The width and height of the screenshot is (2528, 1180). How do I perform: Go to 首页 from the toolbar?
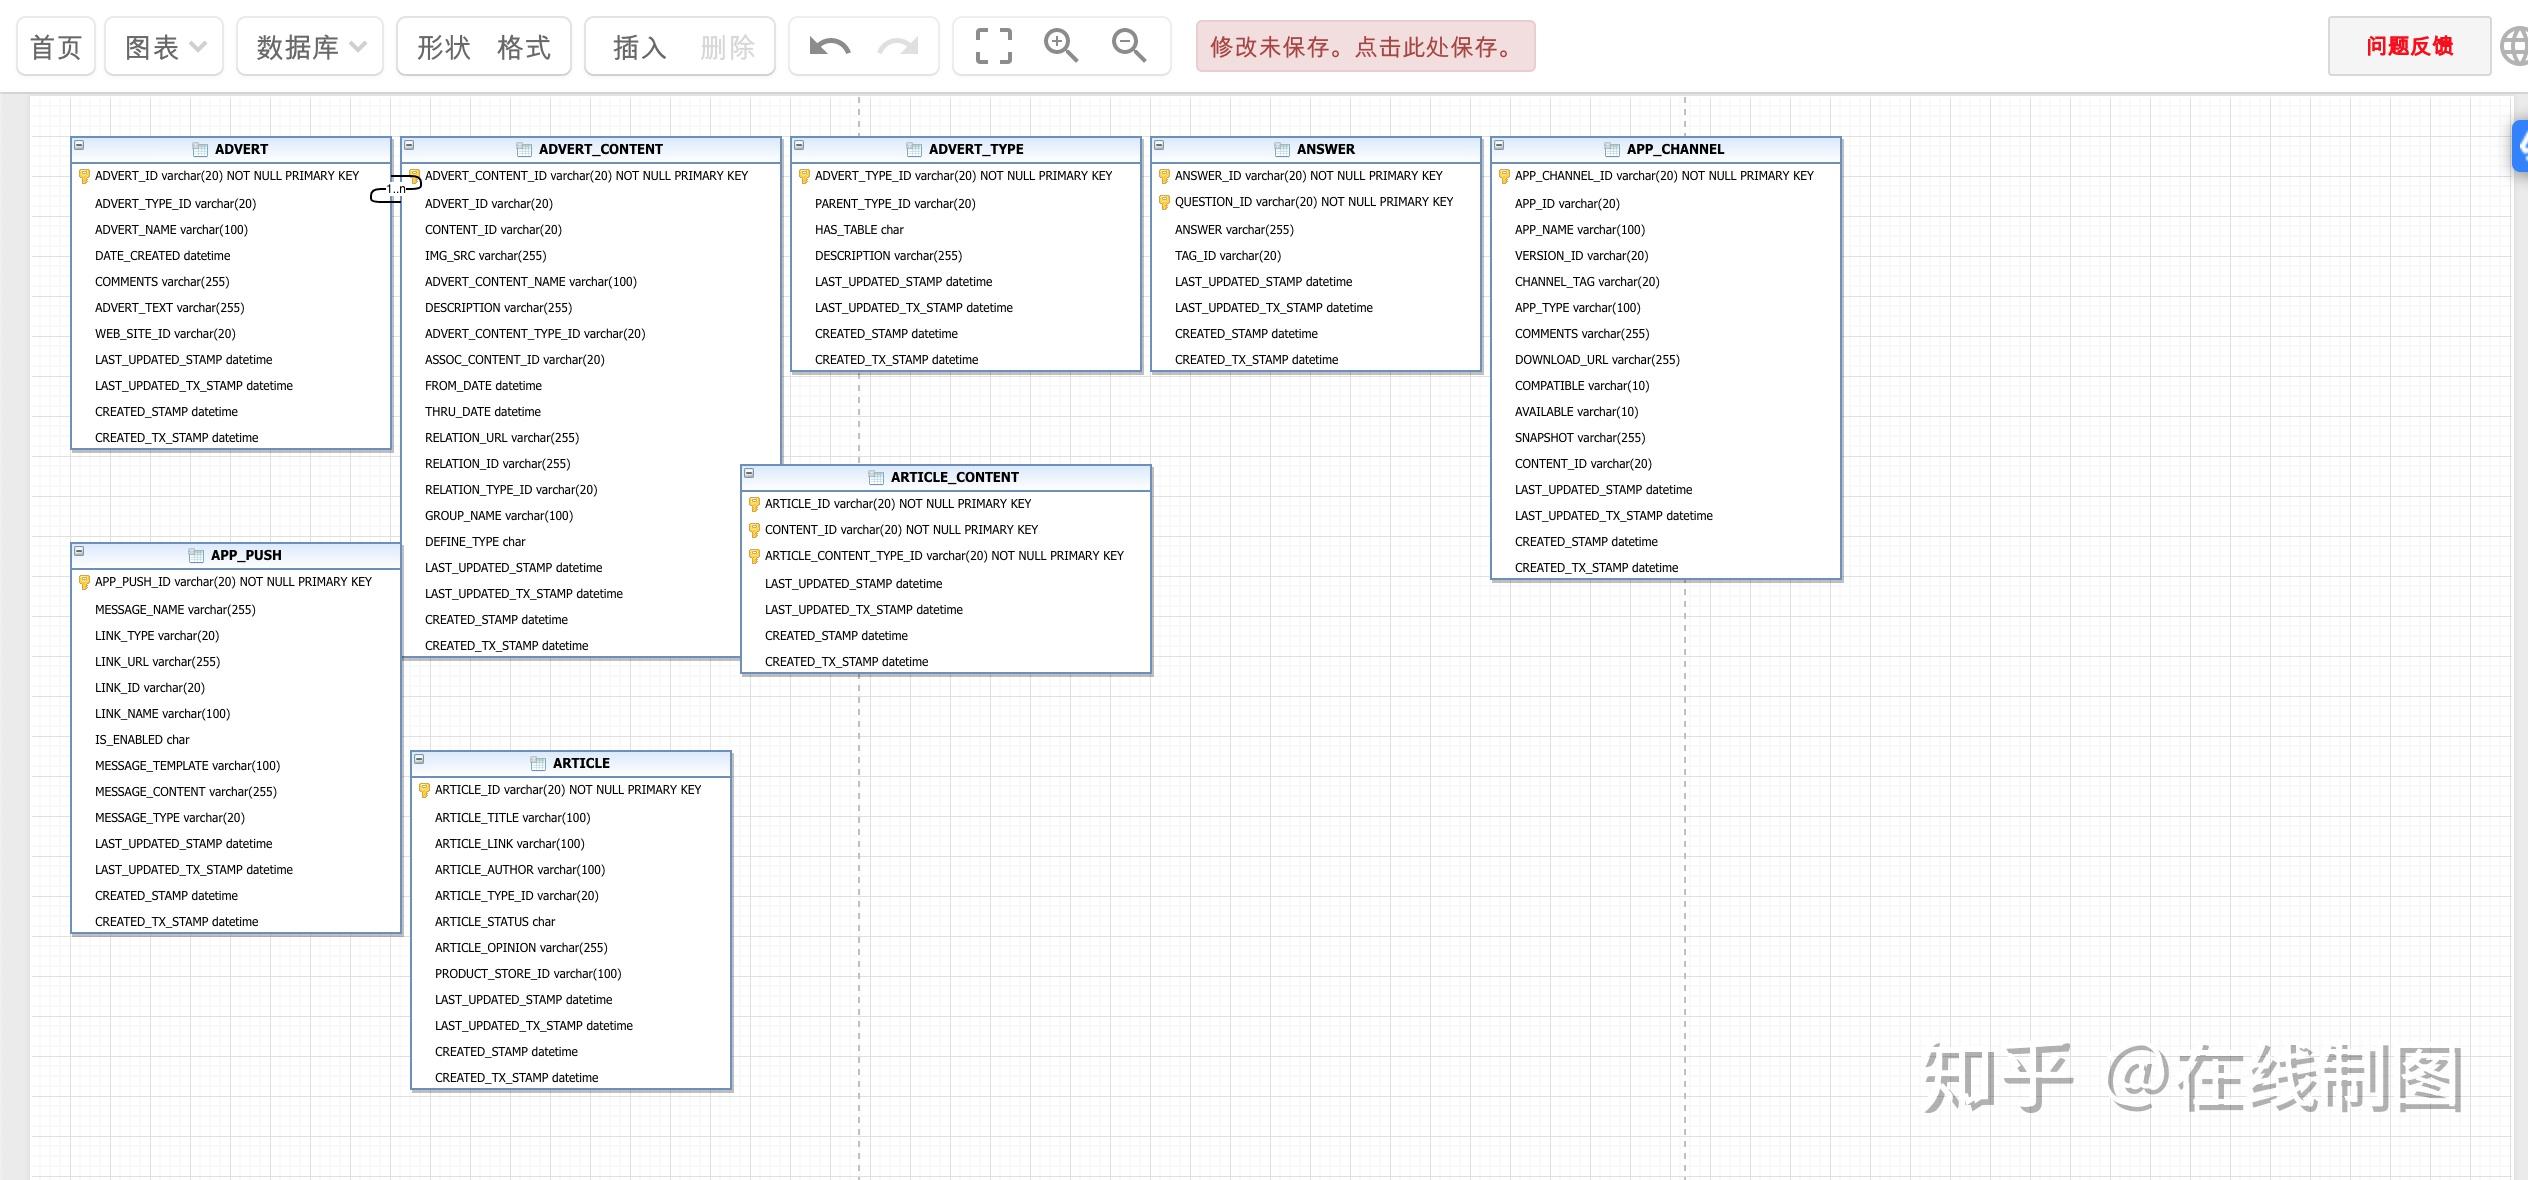55,46
